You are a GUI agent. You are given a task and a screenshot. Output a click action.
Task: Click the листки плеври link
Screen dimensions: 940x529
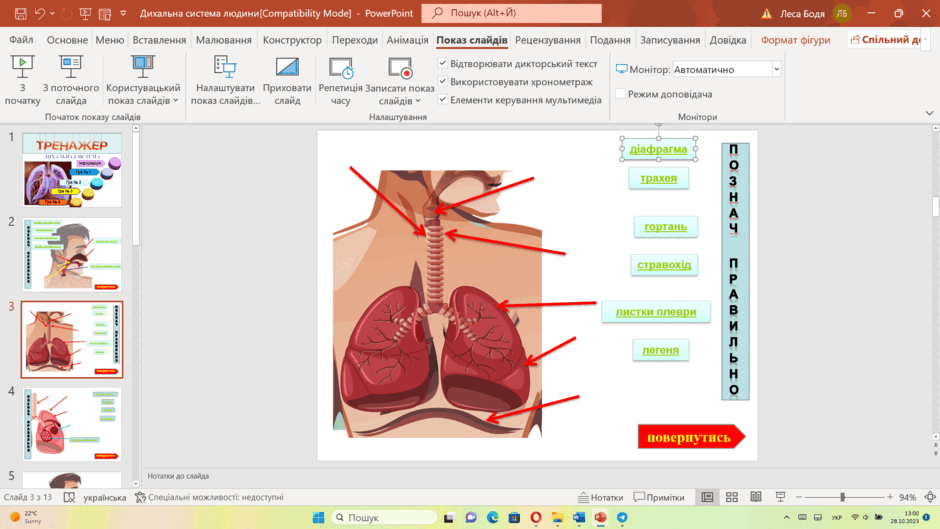656,312
